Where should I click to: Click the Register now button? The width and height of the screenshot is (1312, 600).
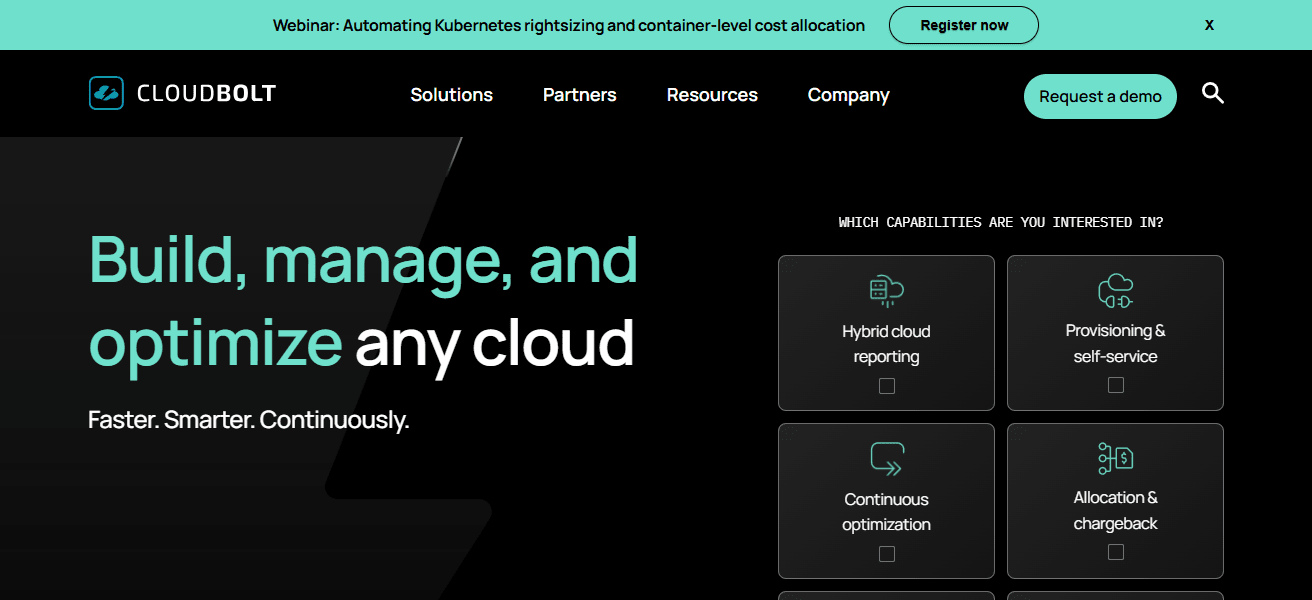tap(964, 25)
